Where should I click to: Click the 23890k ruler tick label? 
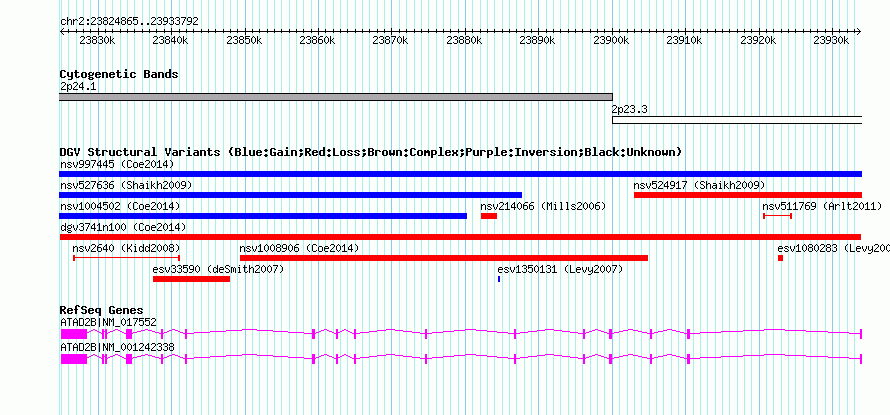pos(538,40)
